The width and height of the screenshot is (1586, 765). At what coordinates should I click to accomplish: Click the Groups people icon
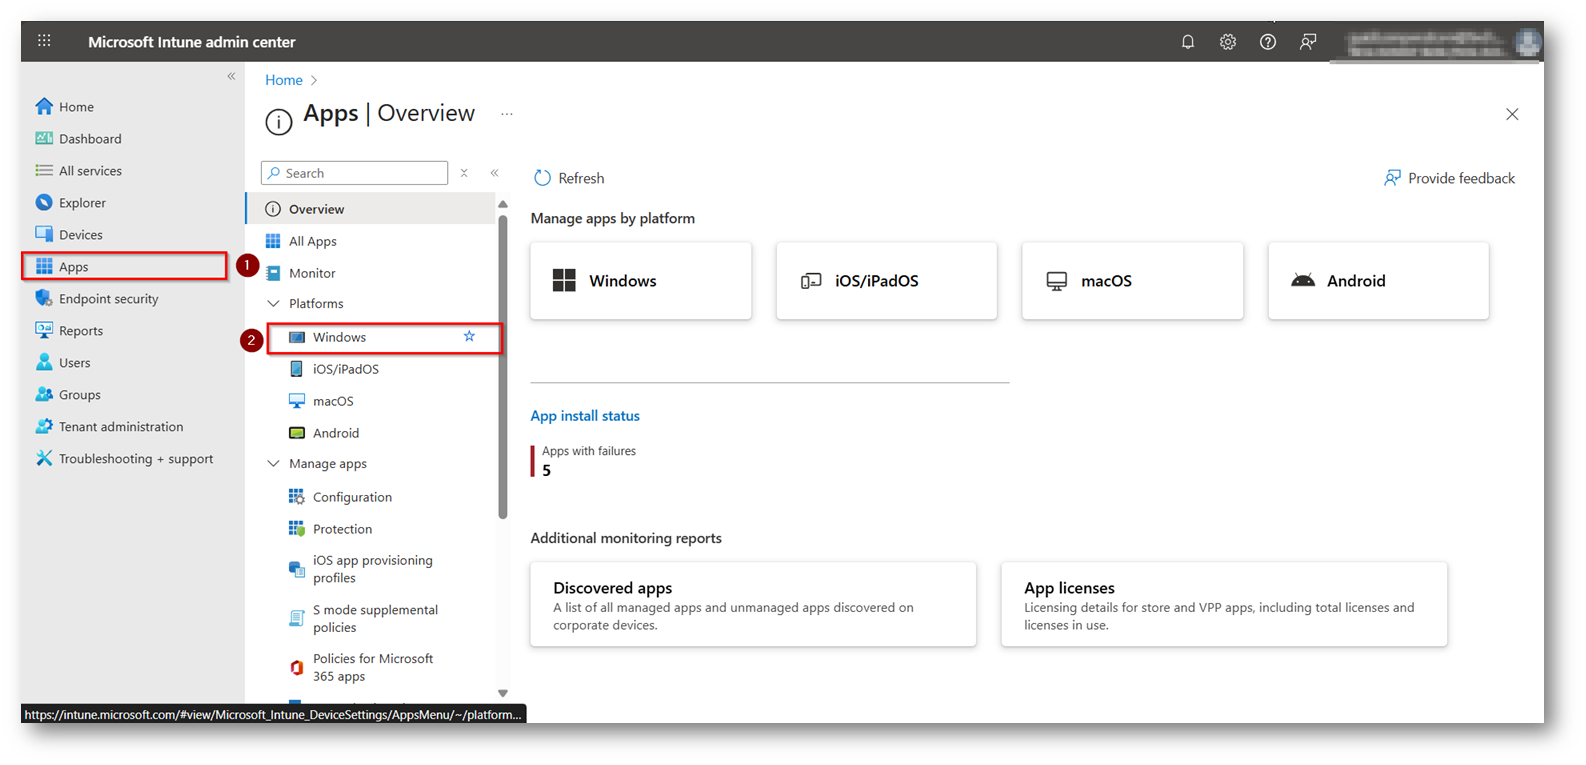pyautogui.click(x=44, y=394)
